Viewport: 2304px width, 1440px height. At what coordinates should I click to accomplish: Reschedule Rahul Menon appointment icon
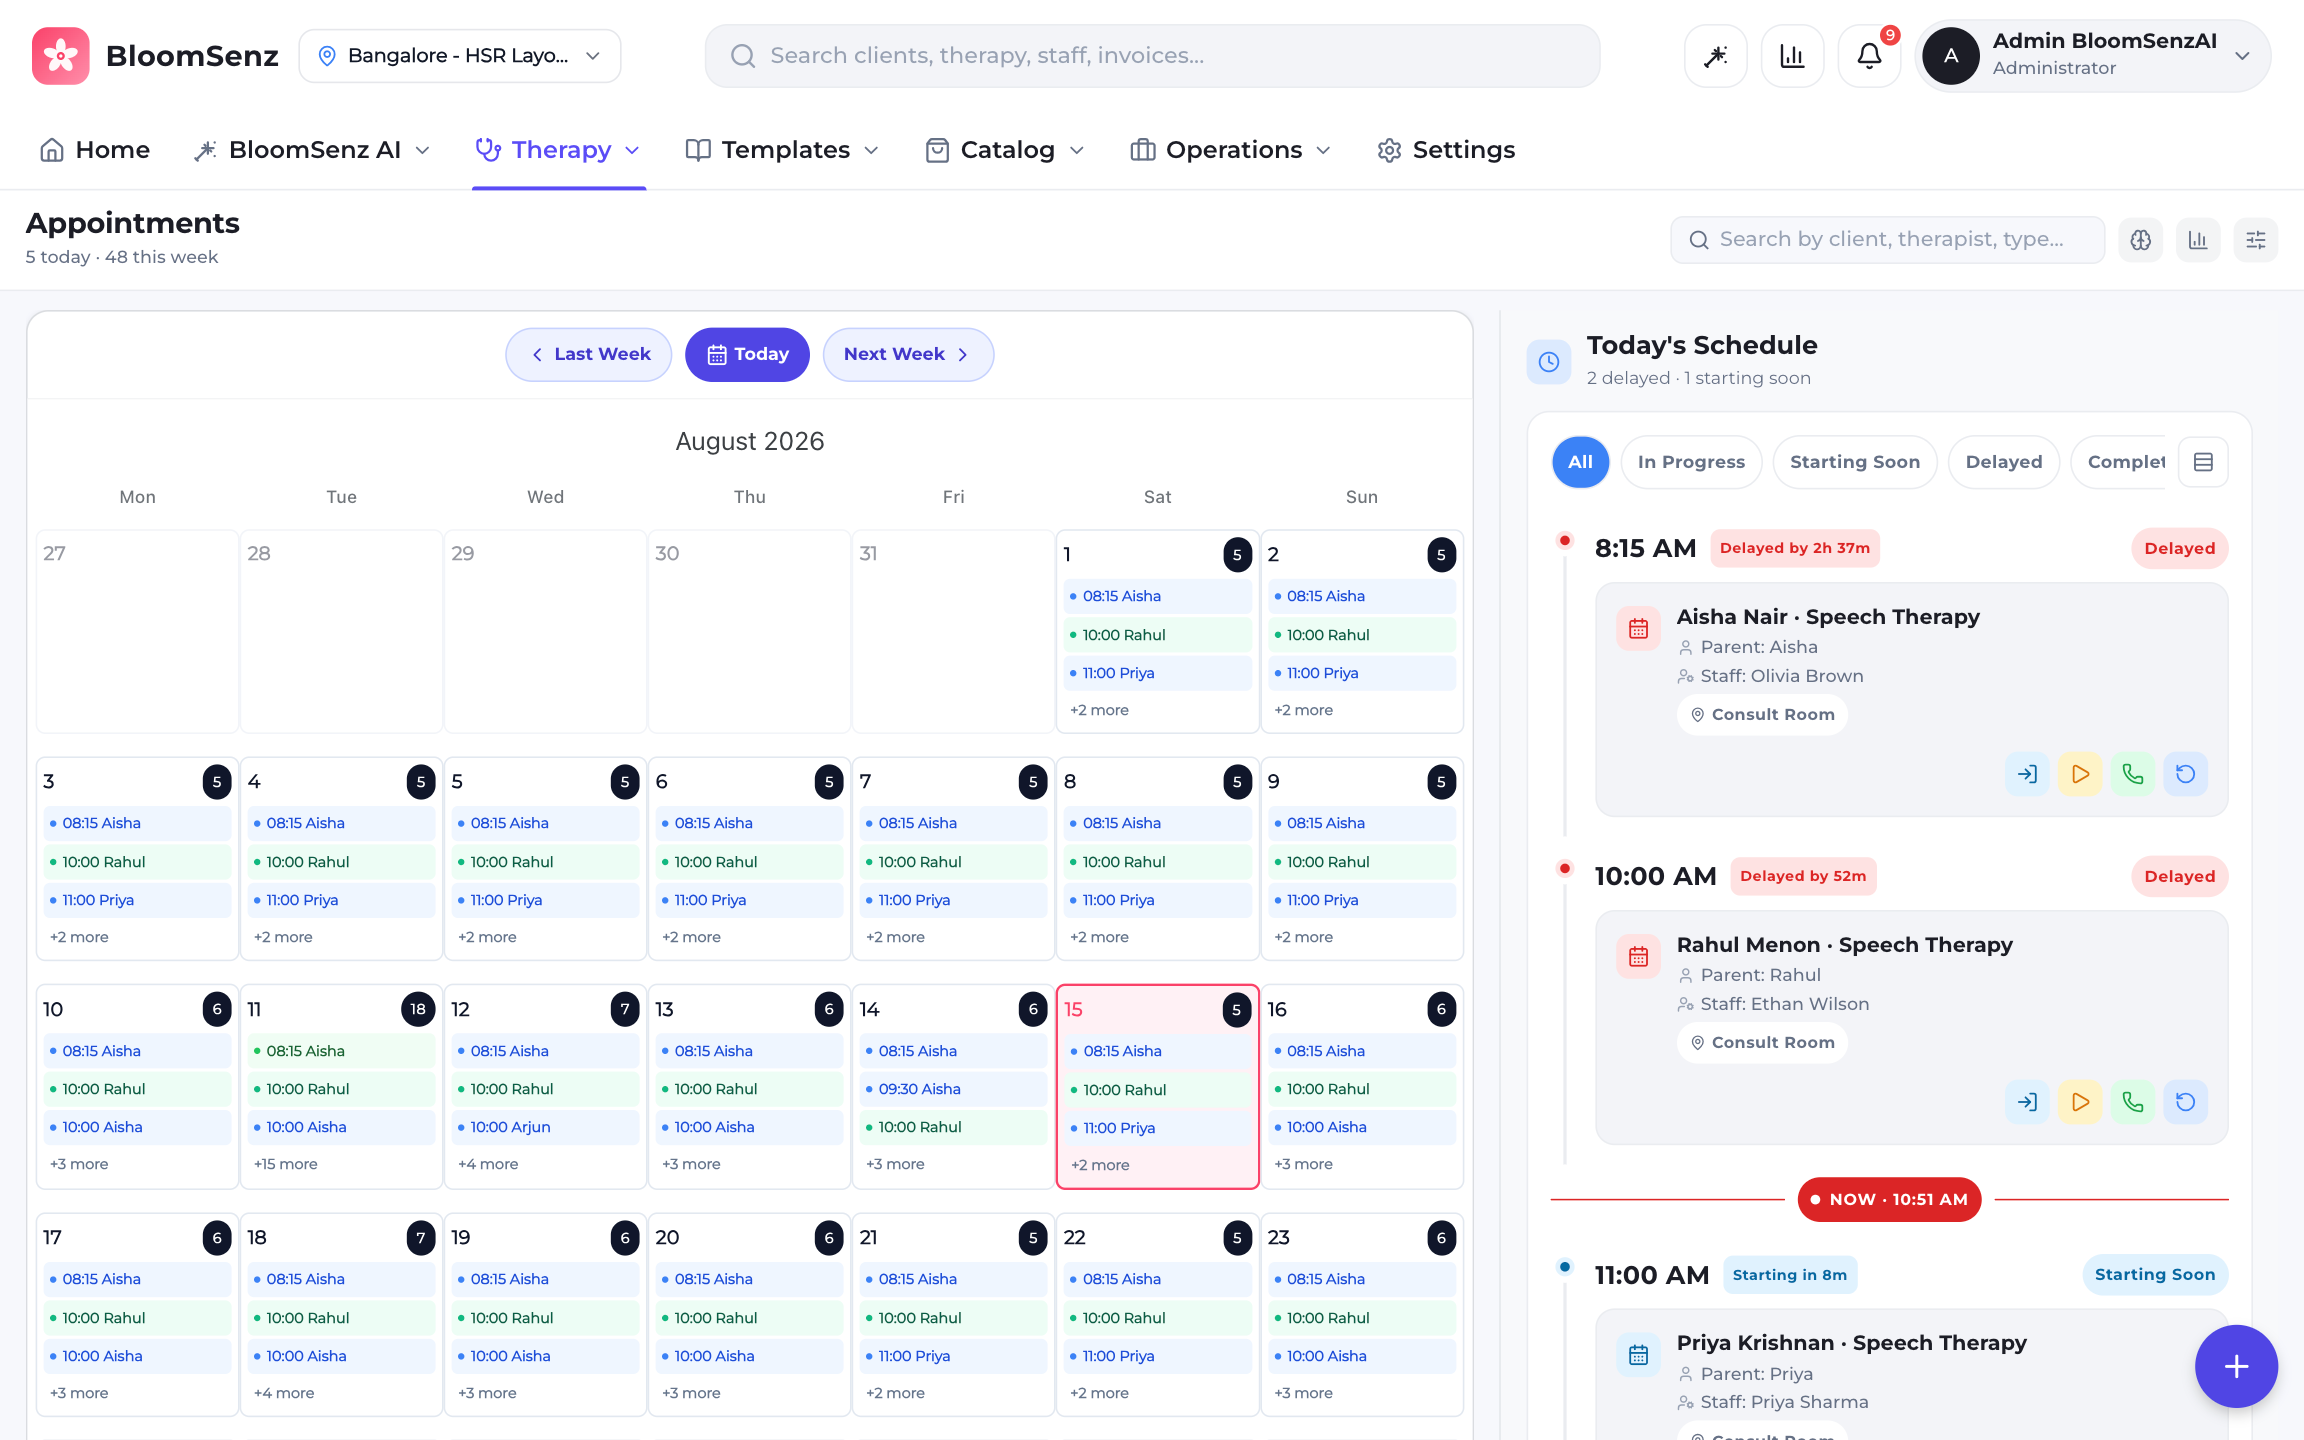point(2185,1102)
